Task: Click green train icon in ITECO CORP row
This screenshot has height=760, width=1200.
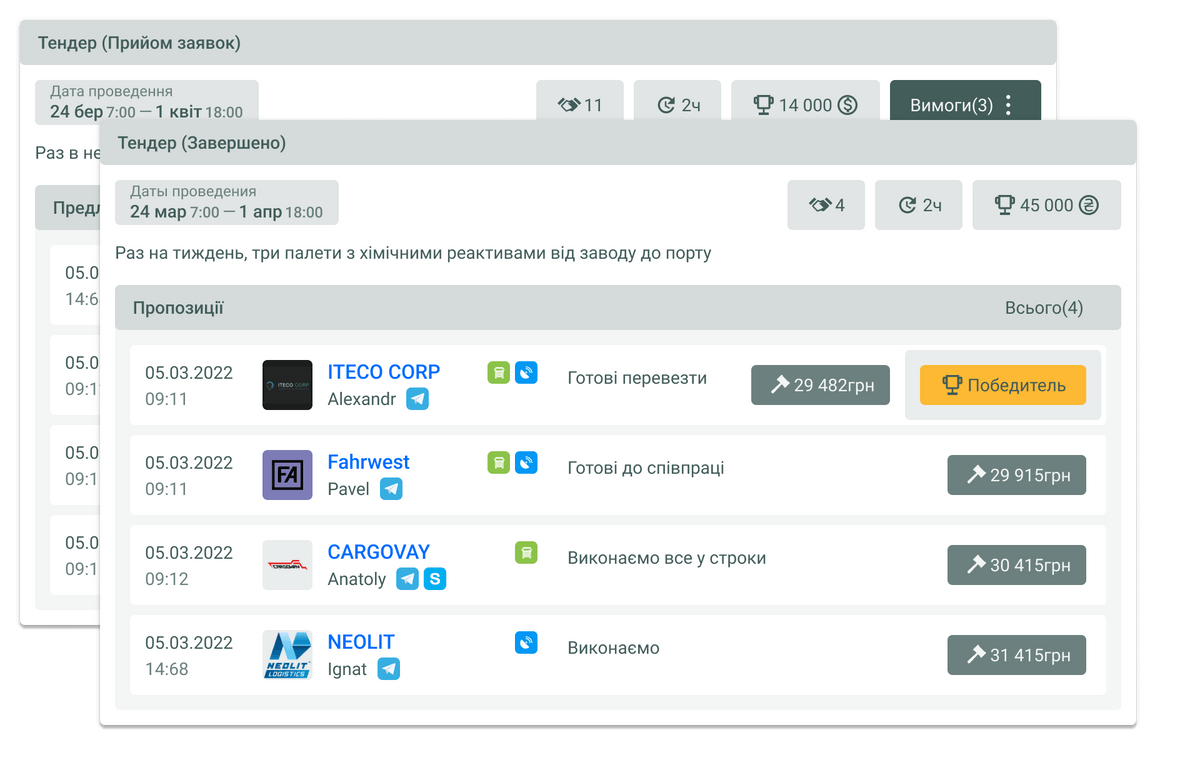Action: (x=498, y=372)
